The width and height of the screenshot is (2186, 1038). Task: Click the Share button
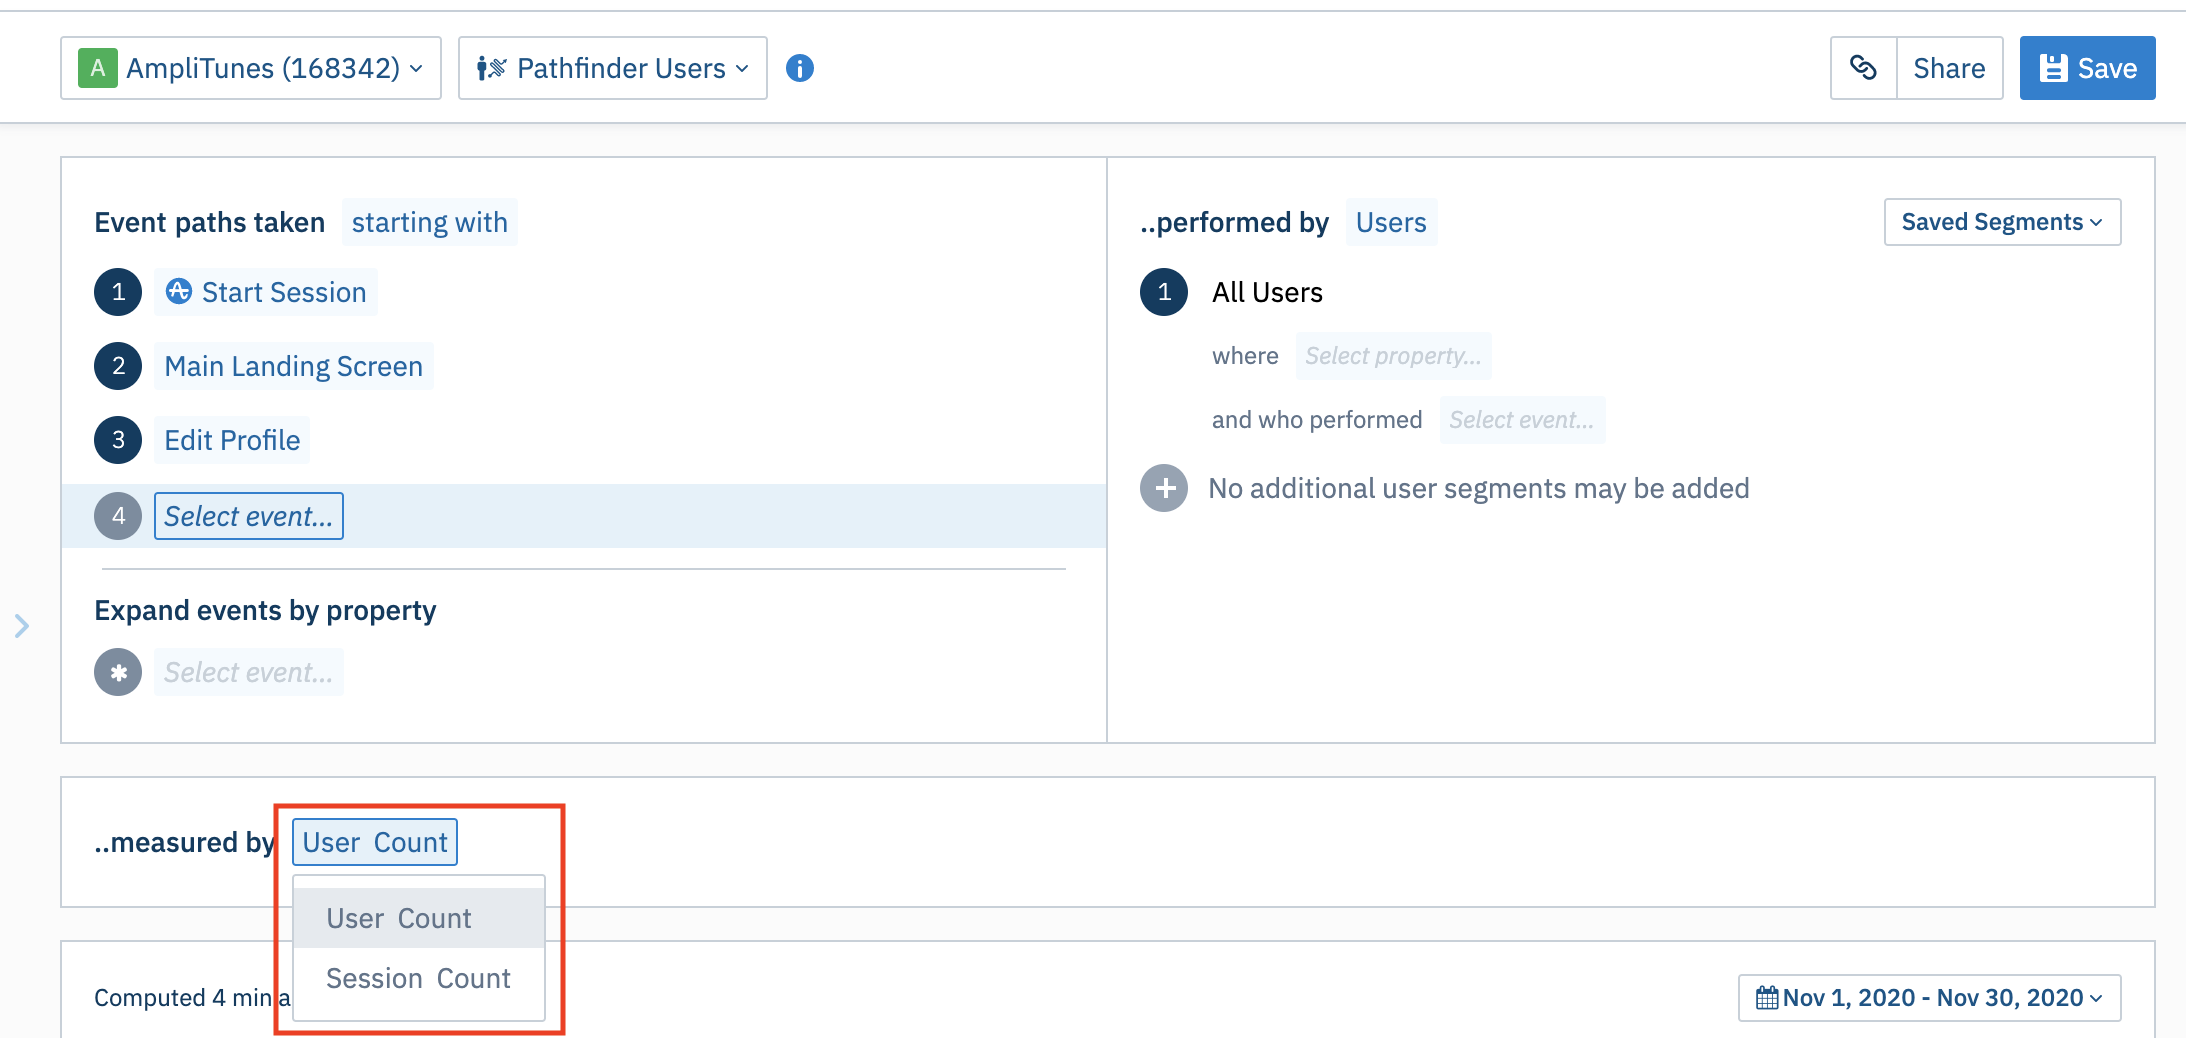(1949, 68)
